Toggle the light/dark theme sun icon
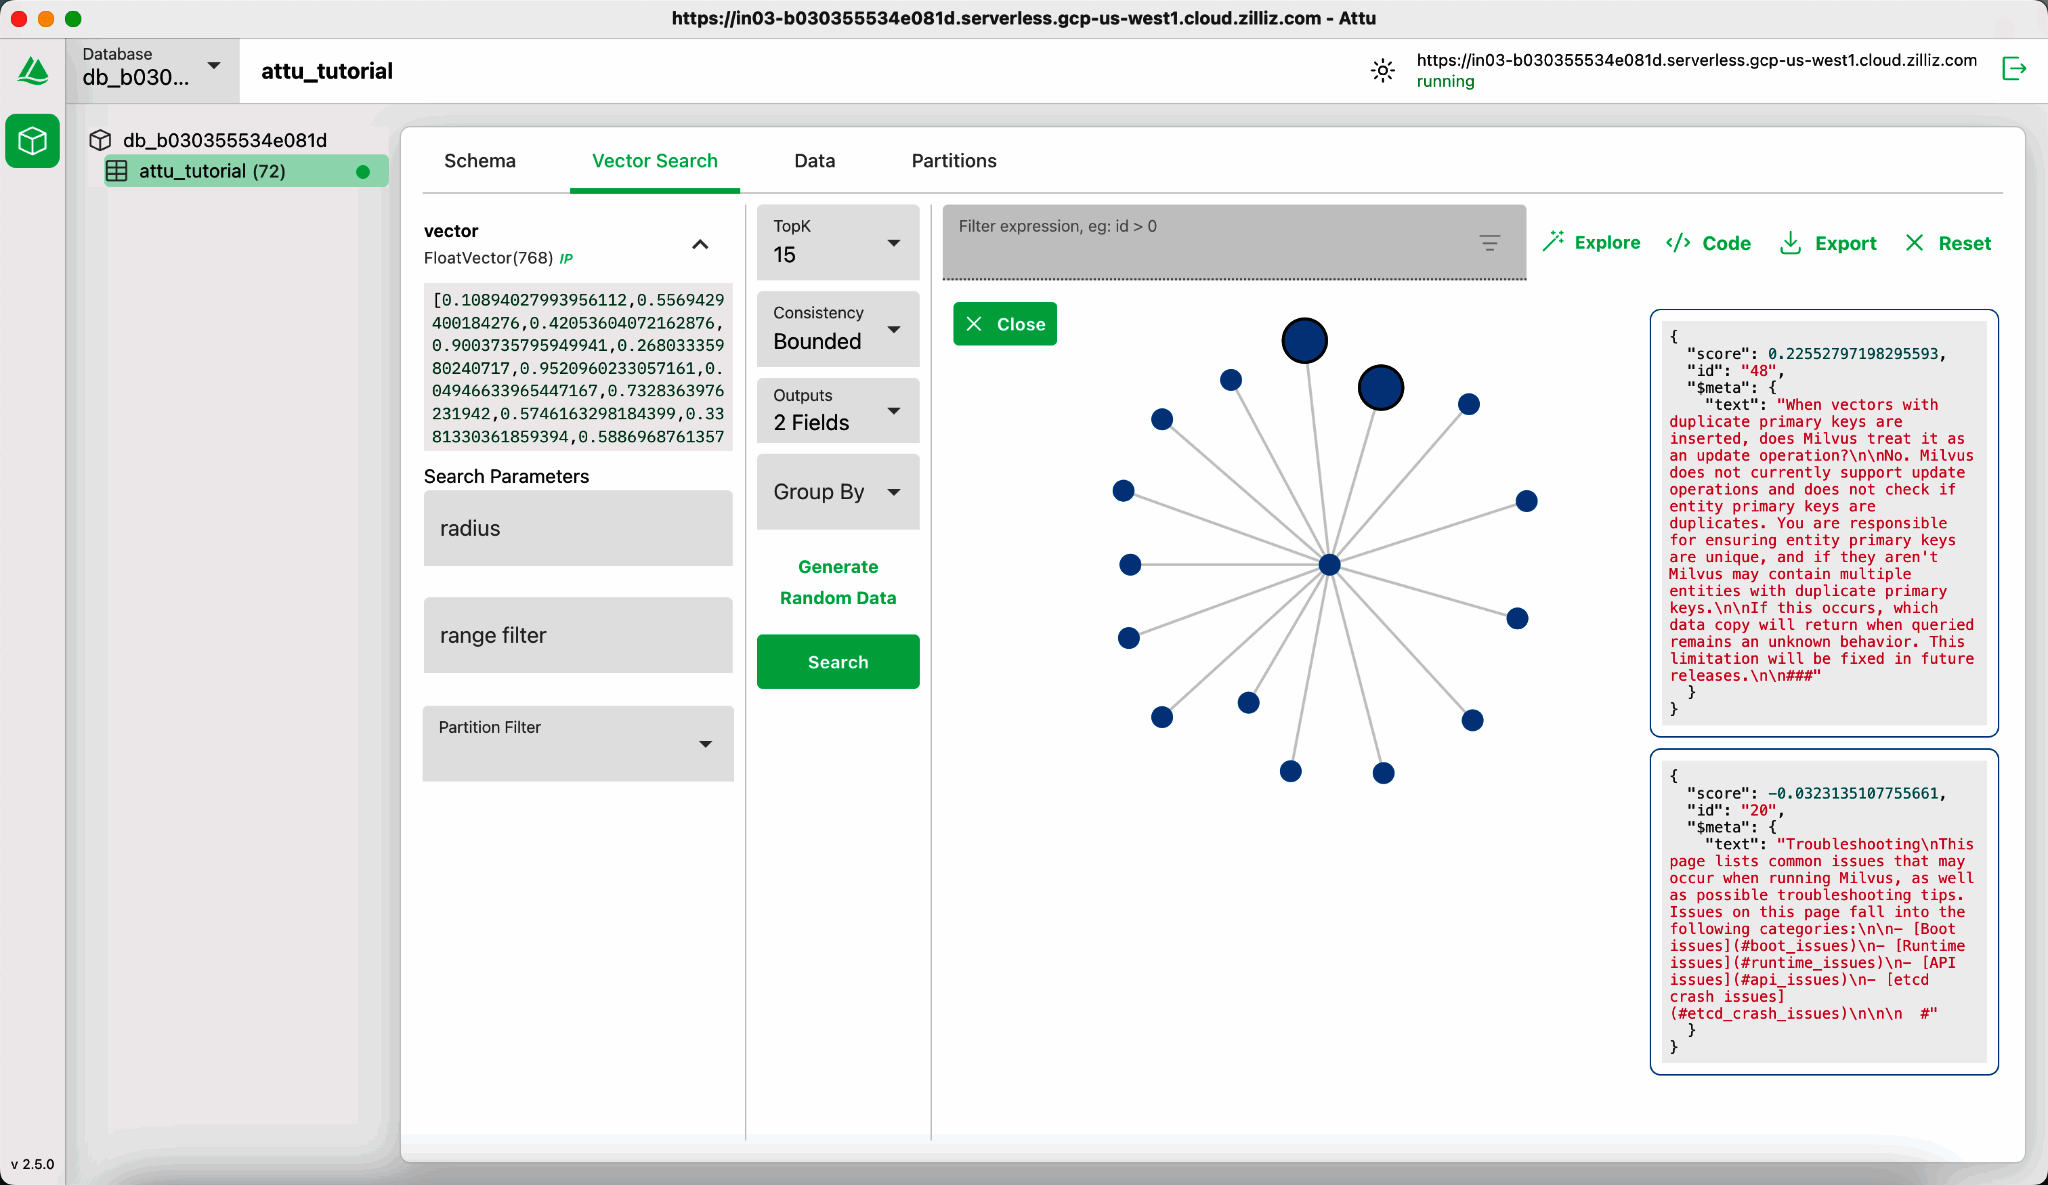2048x1185 pixels. pos(1382,70)
